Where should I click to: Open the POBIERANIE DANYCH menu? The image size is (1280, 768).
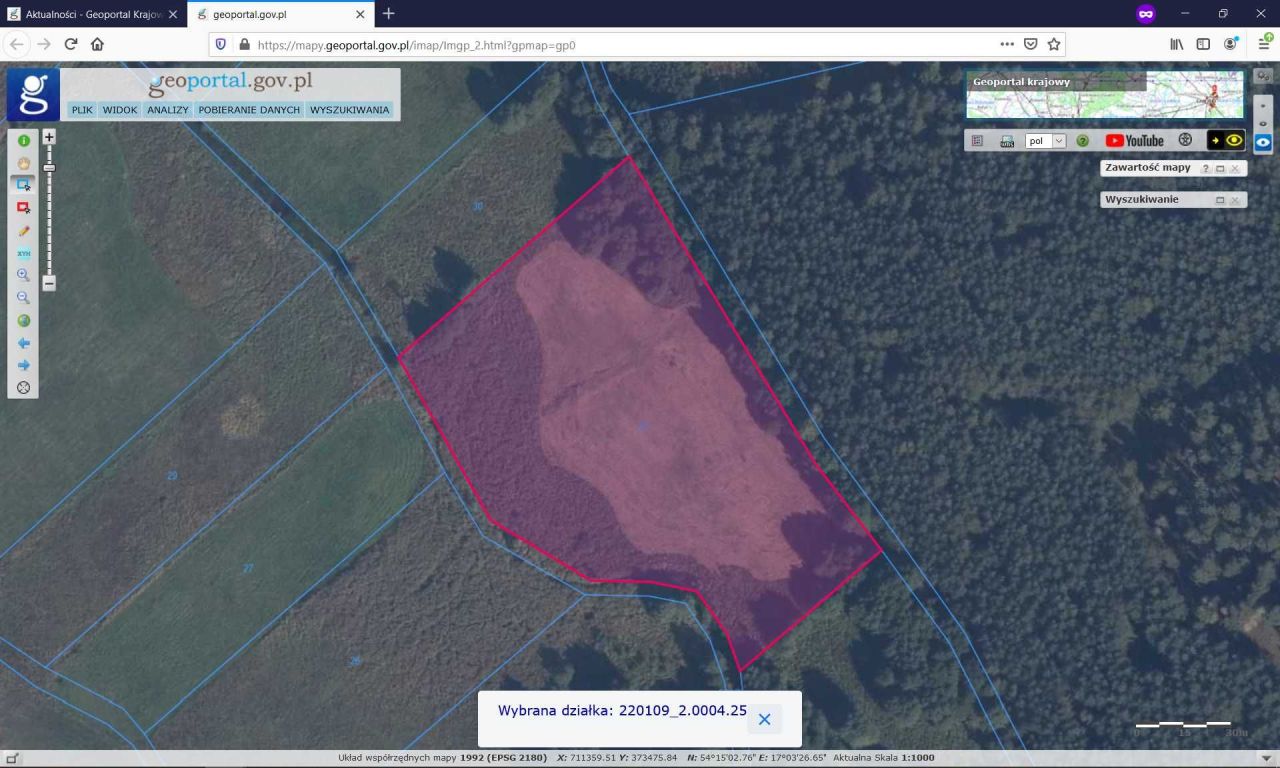point(249,110)
